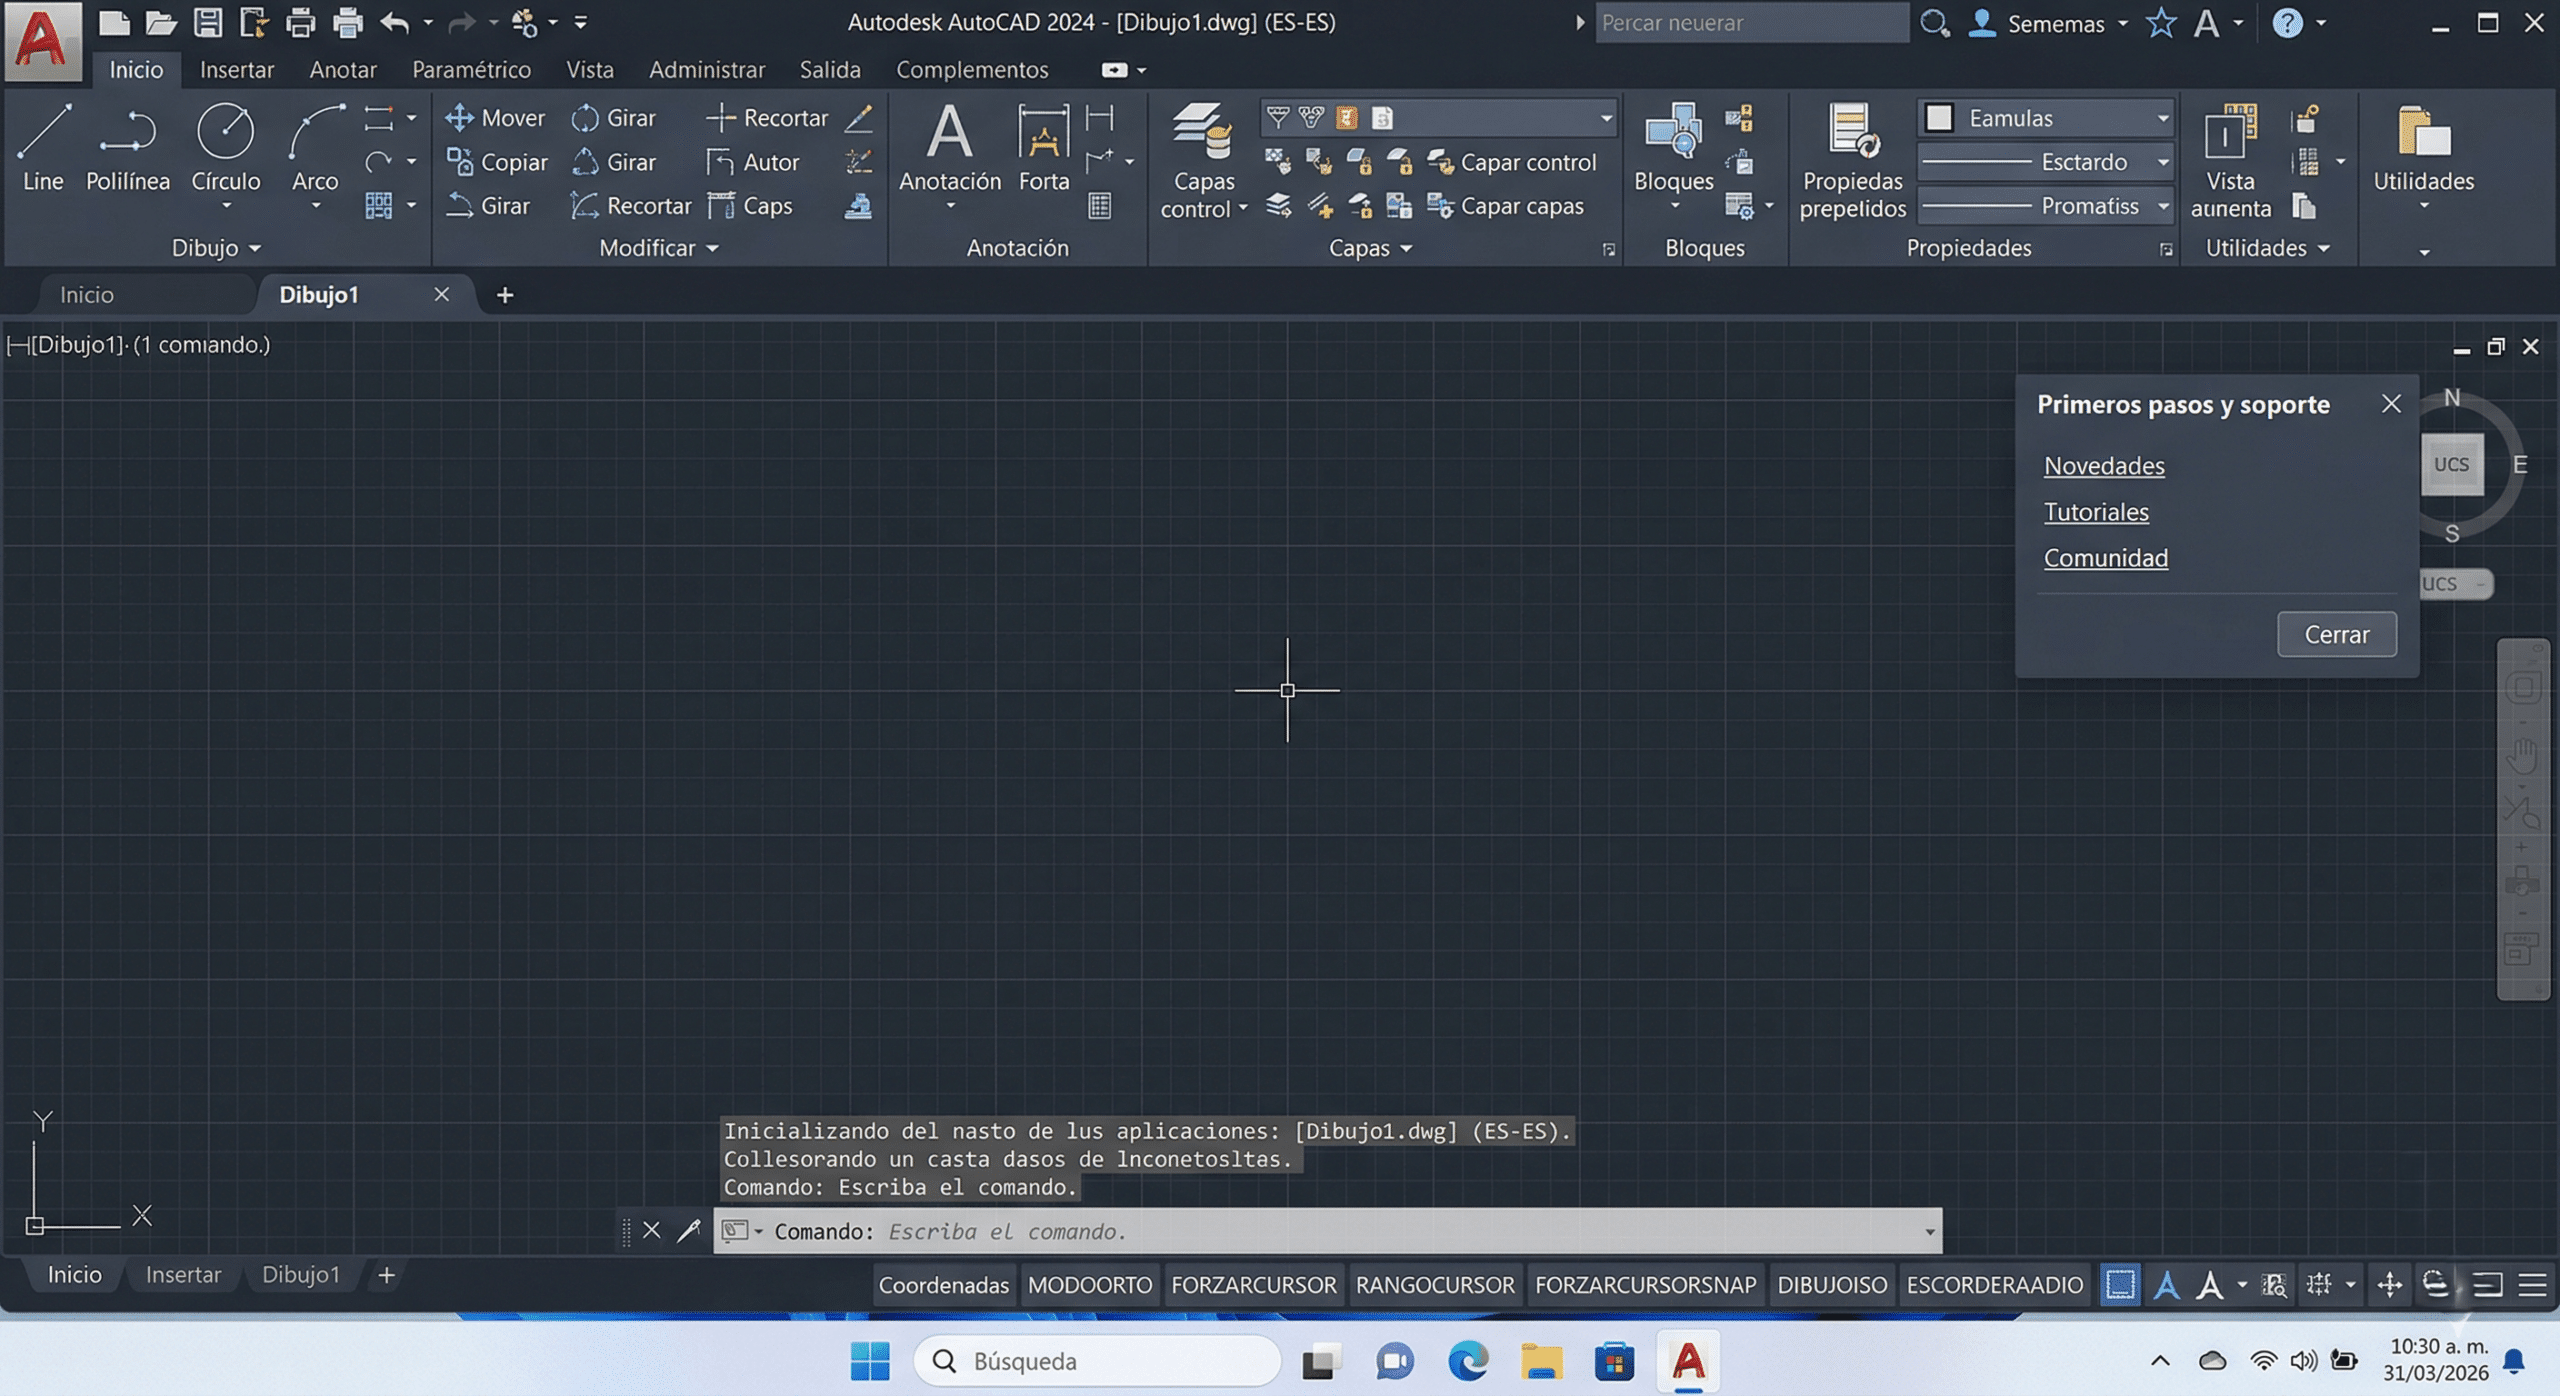The image size is (2560, 1396).
Task: Select the Line tool
Action: [42, 148]
